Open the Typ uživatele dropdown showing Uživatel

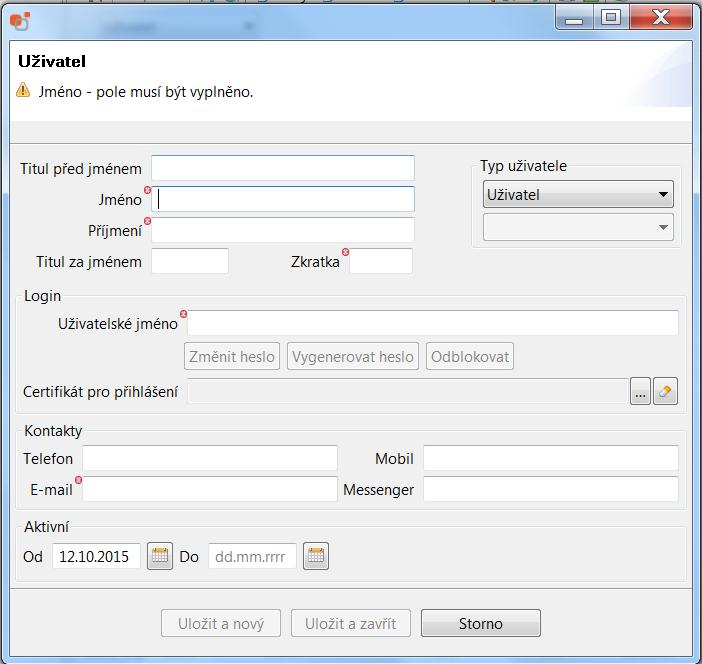pos(578,194)
